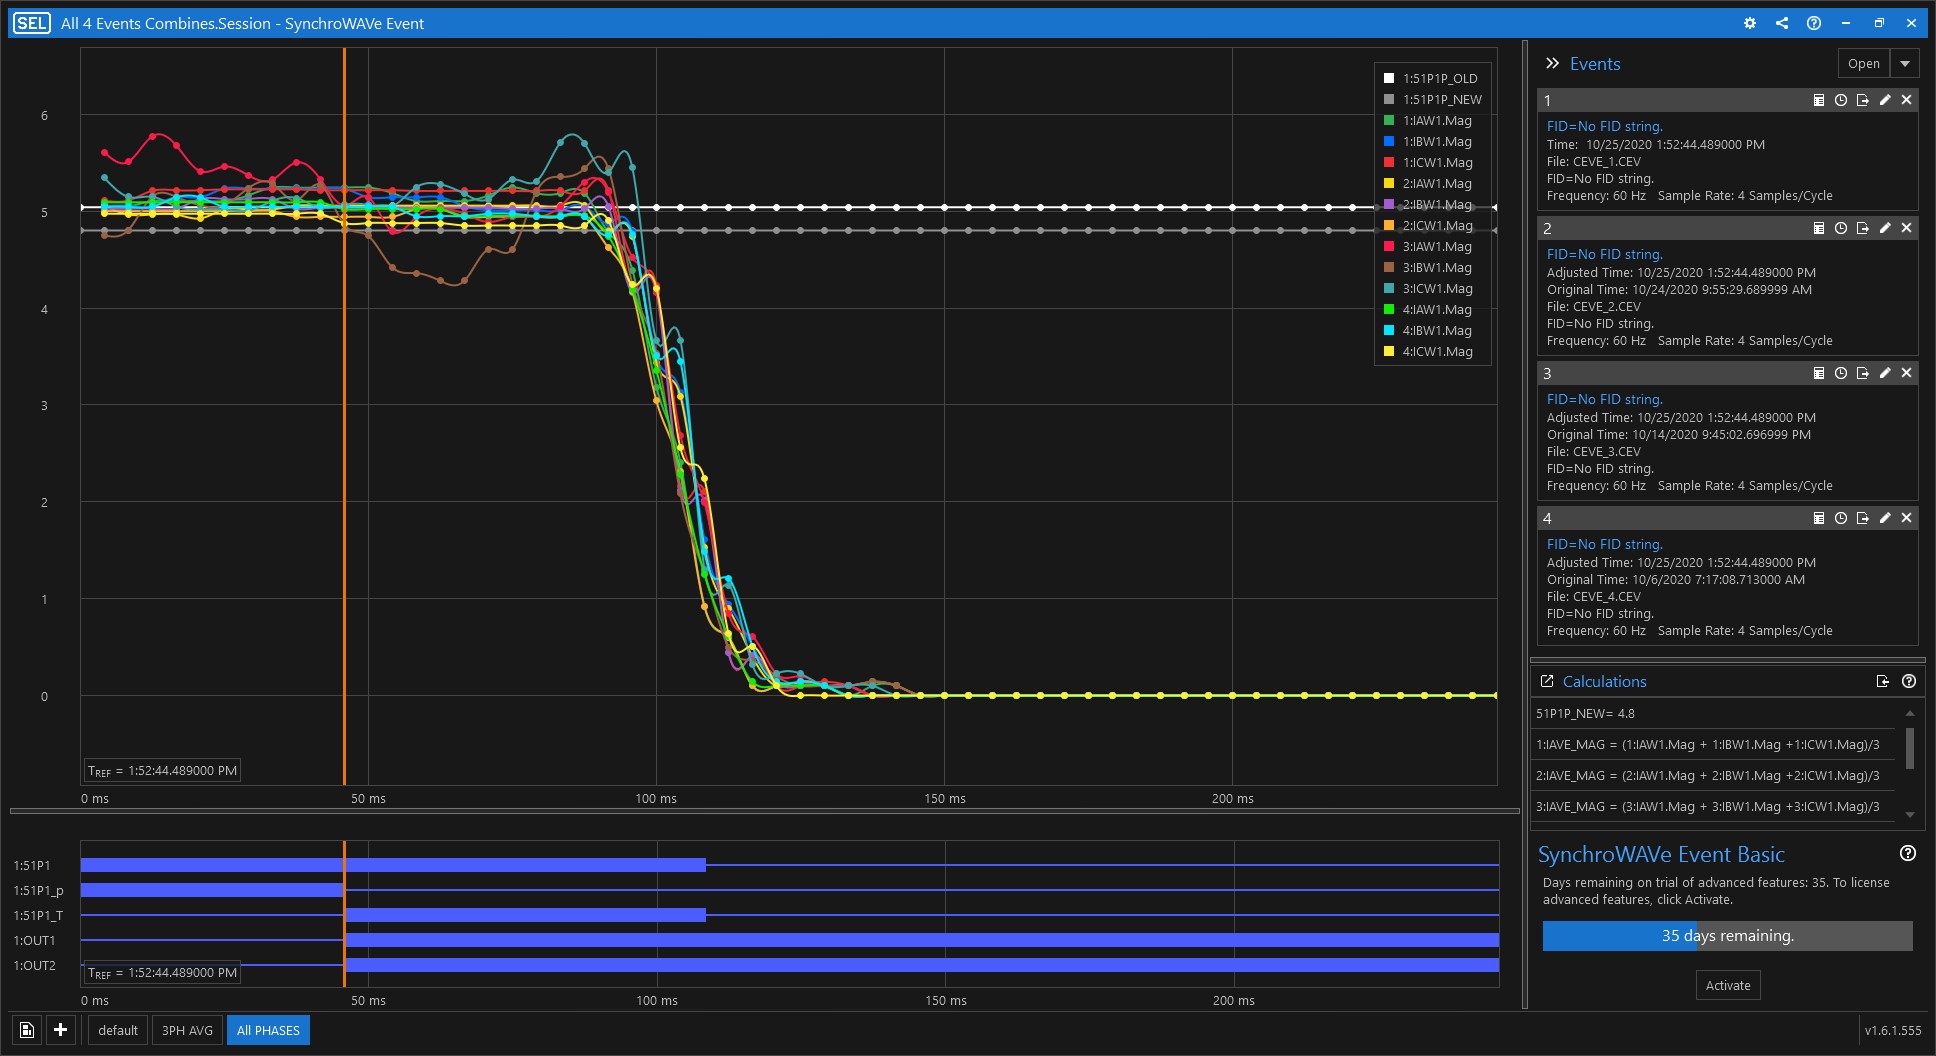Screen dimensions: 1936x1056
Task: Click calculations scrollbar down arrow
Action: click(x=1910, y=815)
